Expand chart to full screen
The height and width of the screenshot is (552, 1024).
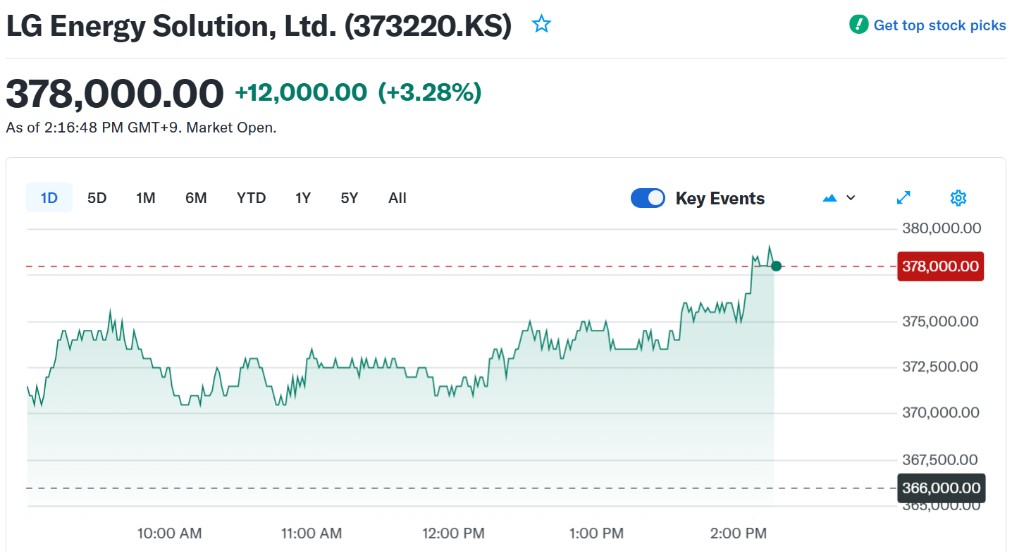904,198
